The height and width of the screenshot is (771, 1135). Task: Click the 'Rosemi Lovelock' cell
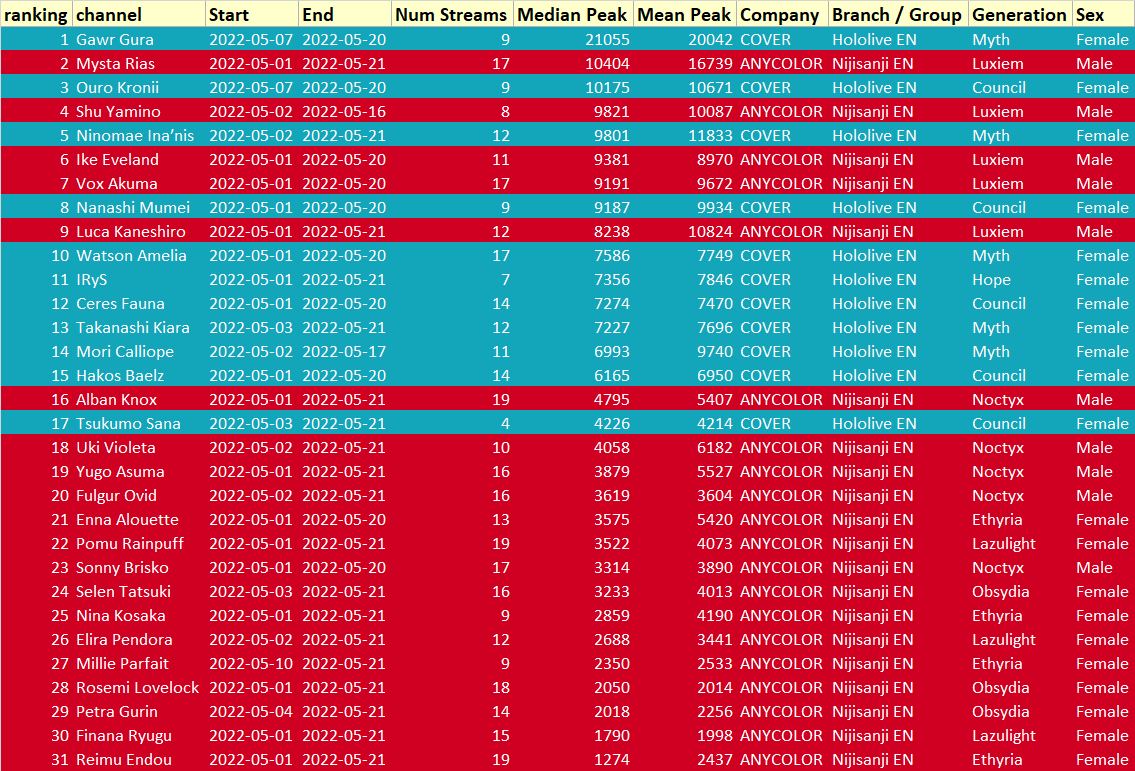click(138, 688)
